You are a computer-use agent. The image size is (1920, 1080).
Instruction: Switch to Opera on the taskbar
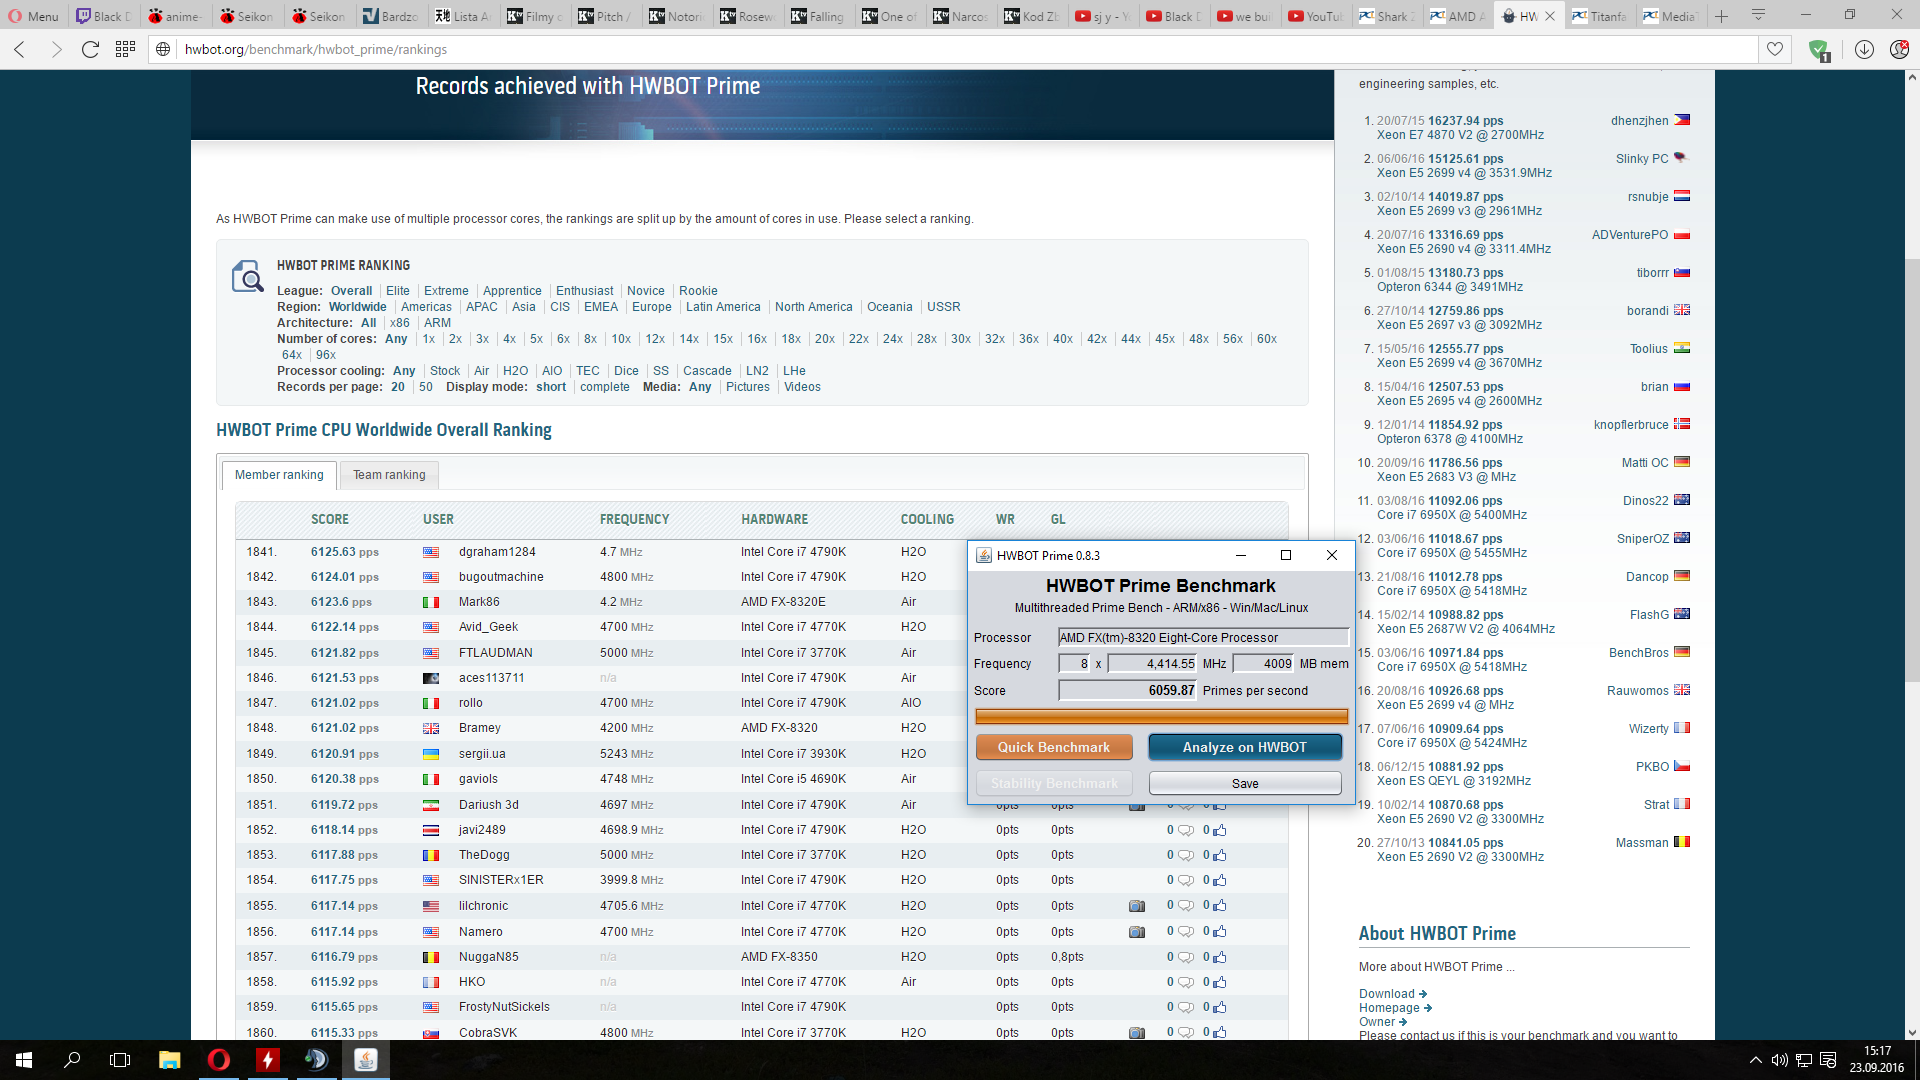tap(218, 1060)
